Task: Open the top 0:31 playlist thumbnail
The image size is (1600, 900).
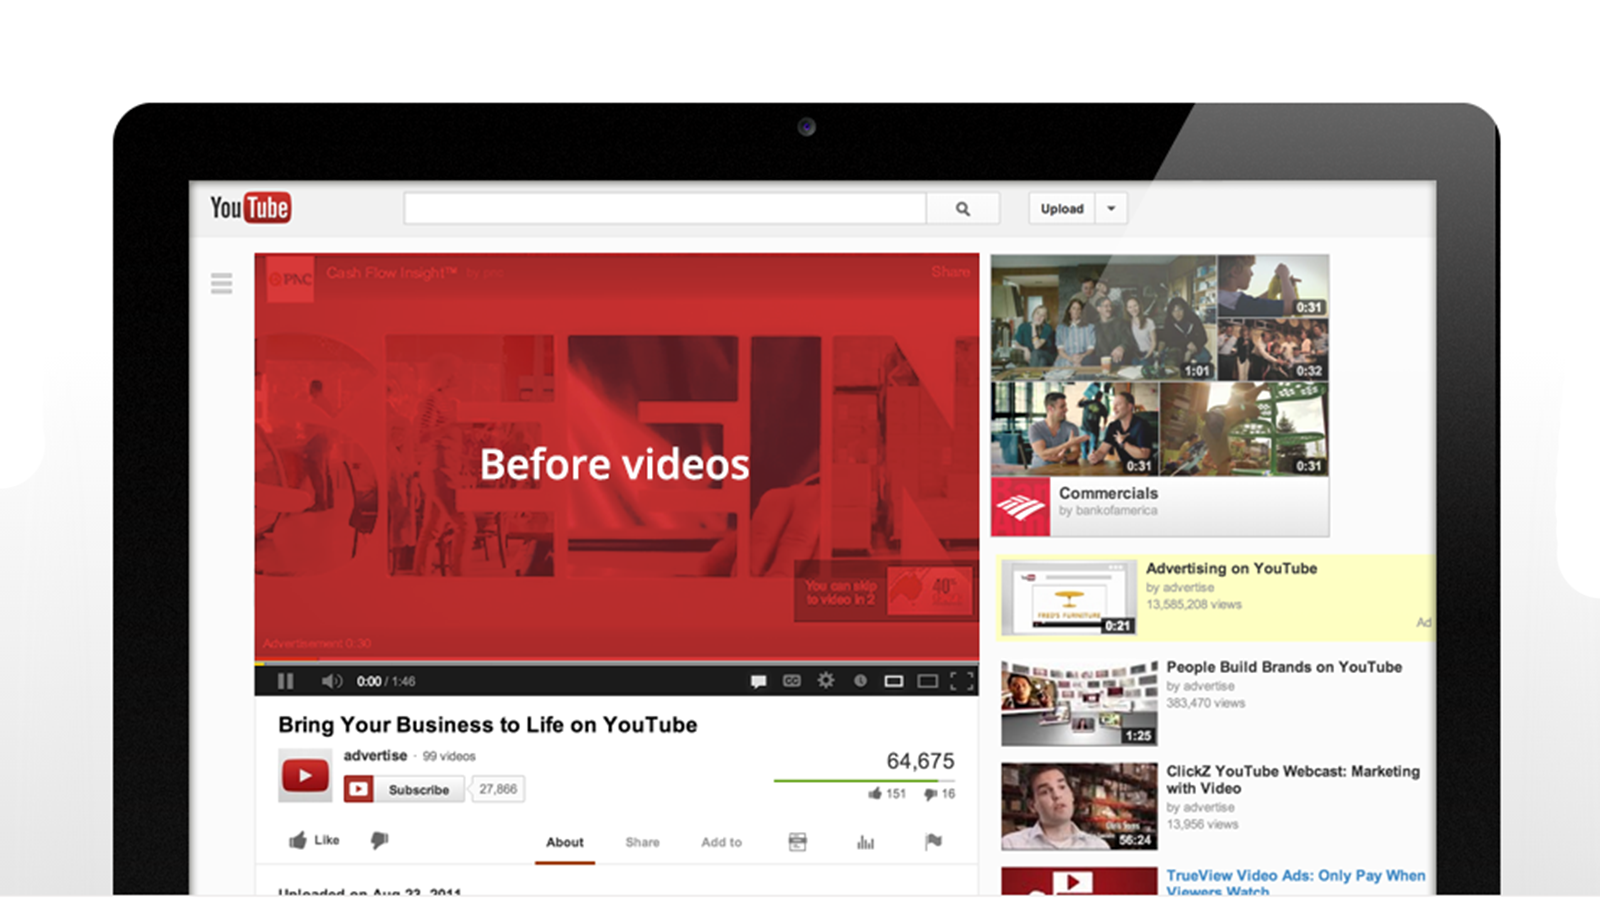Action: 1273,286
